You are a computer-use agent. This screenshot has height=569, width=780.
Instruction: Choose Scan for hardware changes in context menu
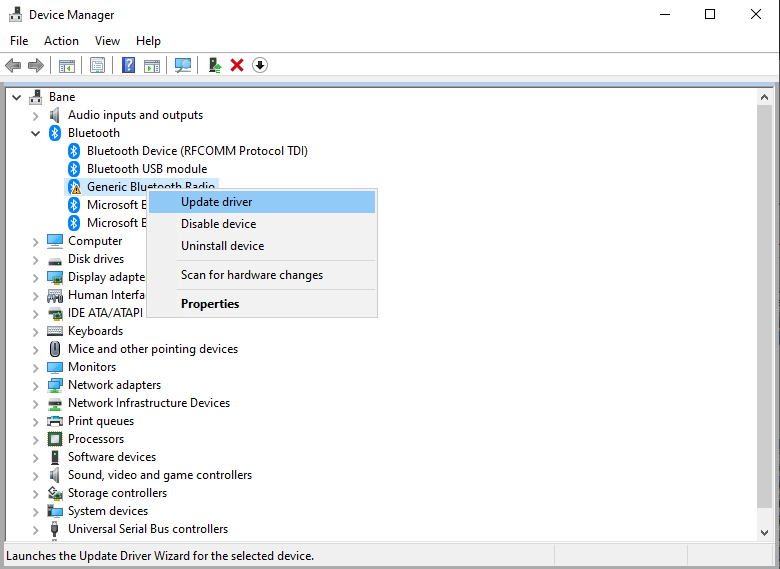click(262, 275)
